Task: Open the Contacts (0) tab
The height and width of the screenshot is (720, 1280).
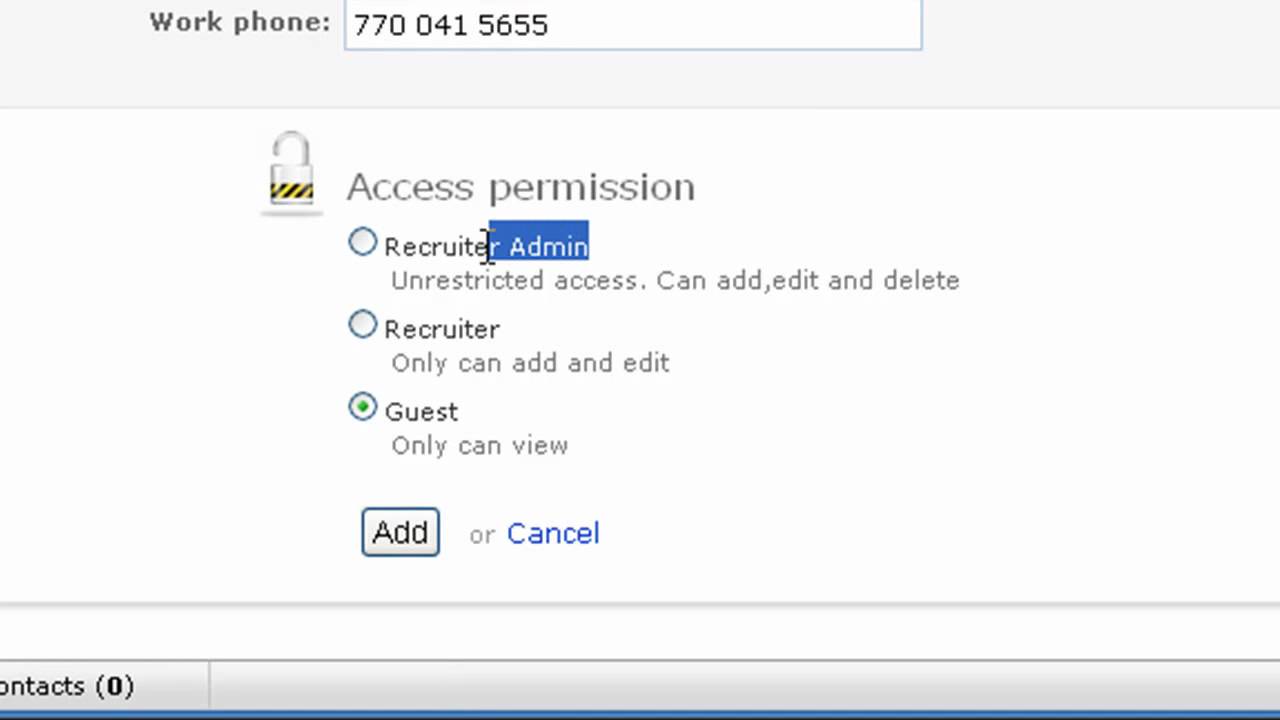Action: [67, 686]
